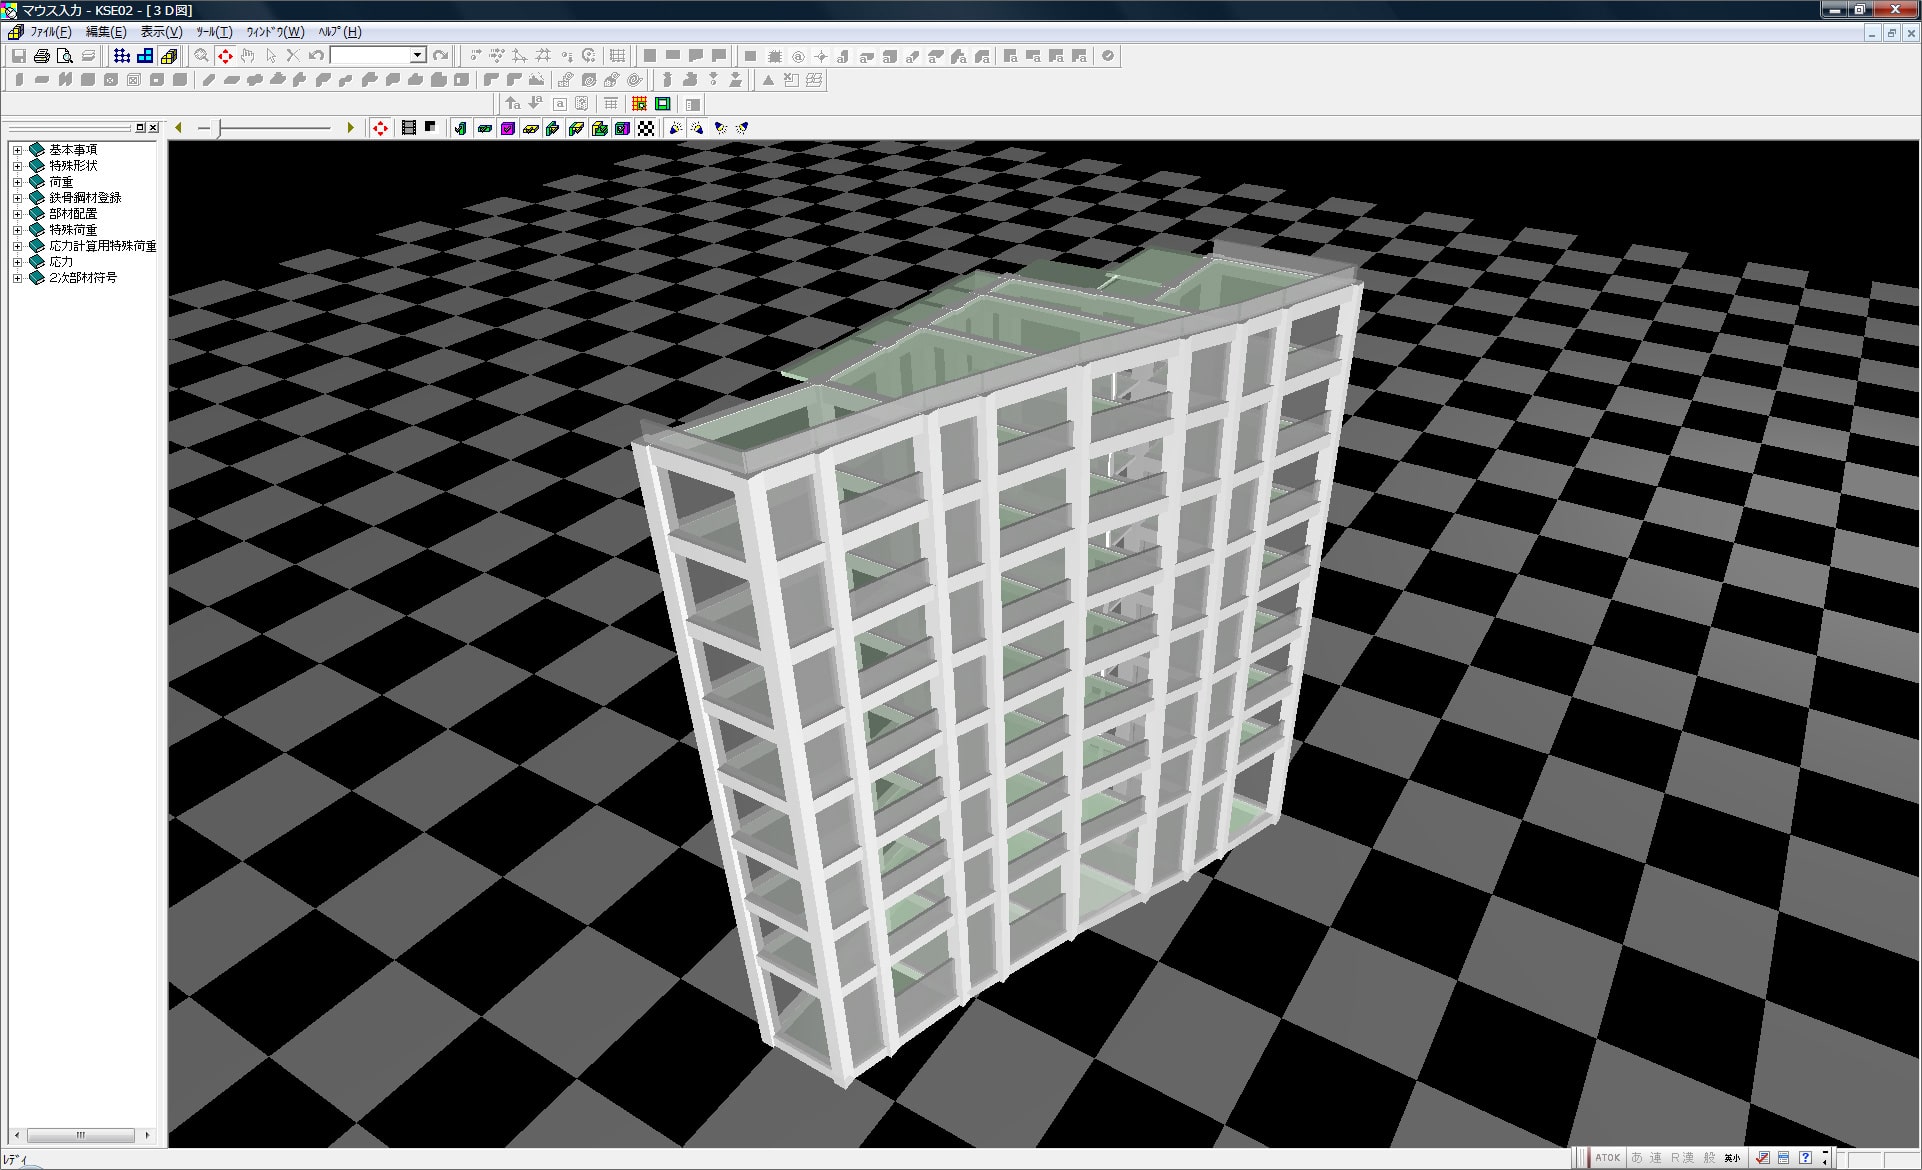
Task: Open the ヘルプ(H) menu
Action: click(x=340, y=32)
